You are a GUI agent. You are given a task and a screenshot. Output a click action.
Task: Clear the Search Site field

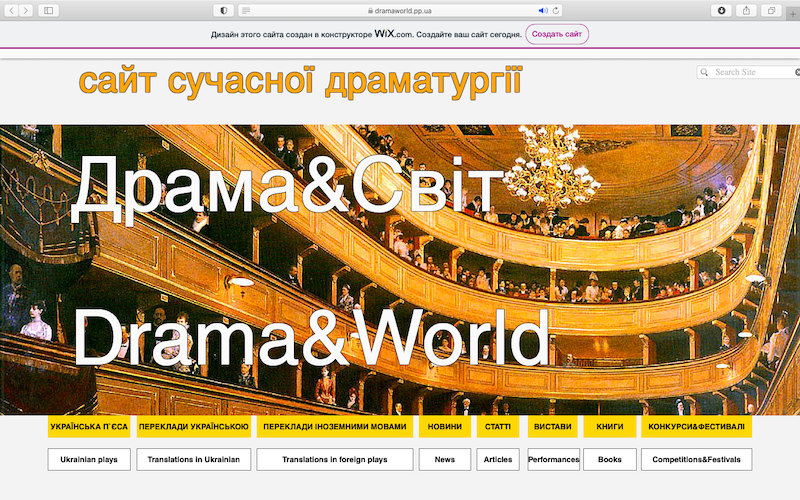point(797,72)
